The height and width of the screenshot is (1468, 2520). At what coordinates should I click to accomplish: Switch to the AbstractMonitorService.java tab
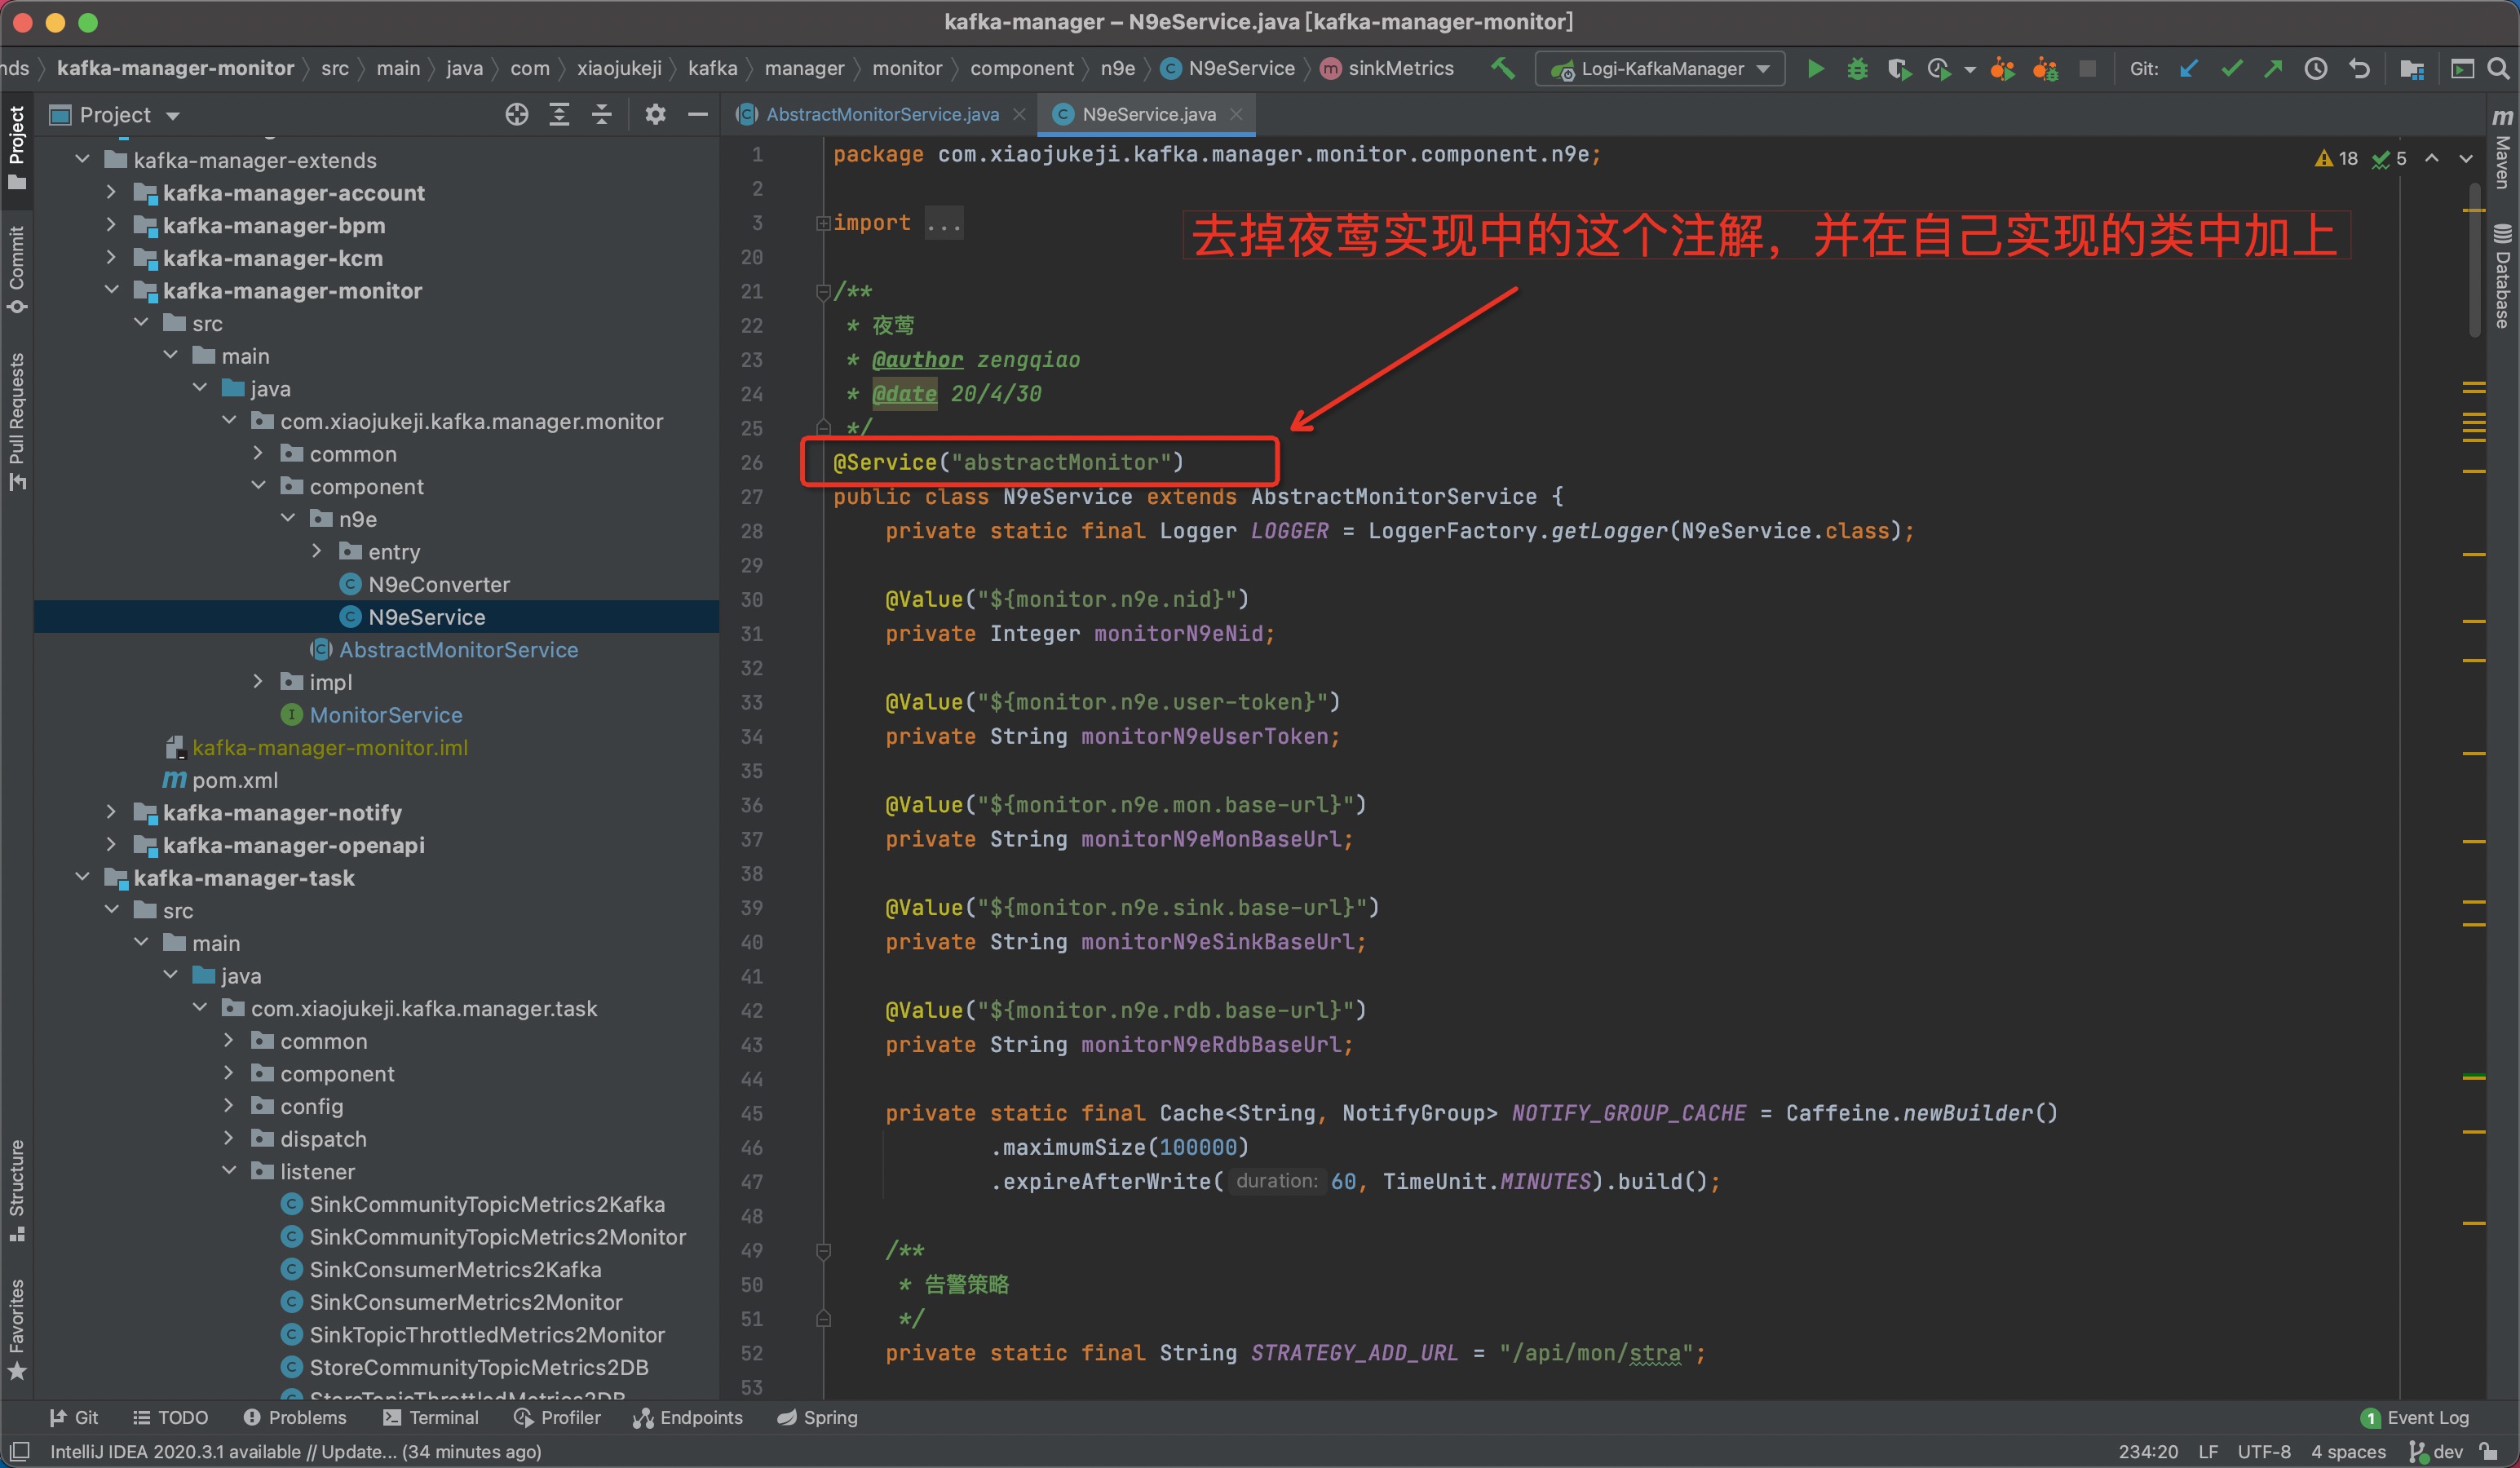pos(880,114)
